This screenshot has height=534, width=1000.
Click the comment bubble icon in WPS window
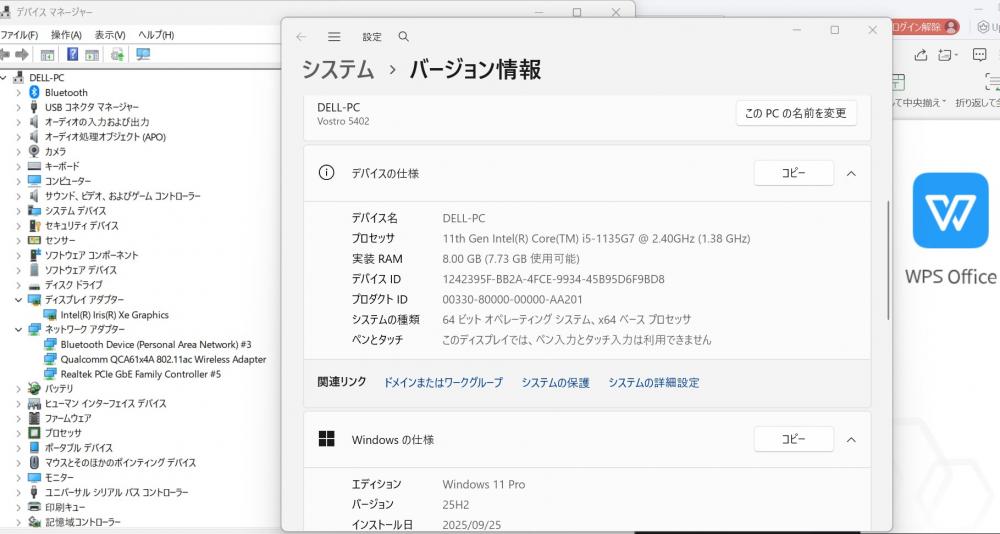click(x=980, y=56)
